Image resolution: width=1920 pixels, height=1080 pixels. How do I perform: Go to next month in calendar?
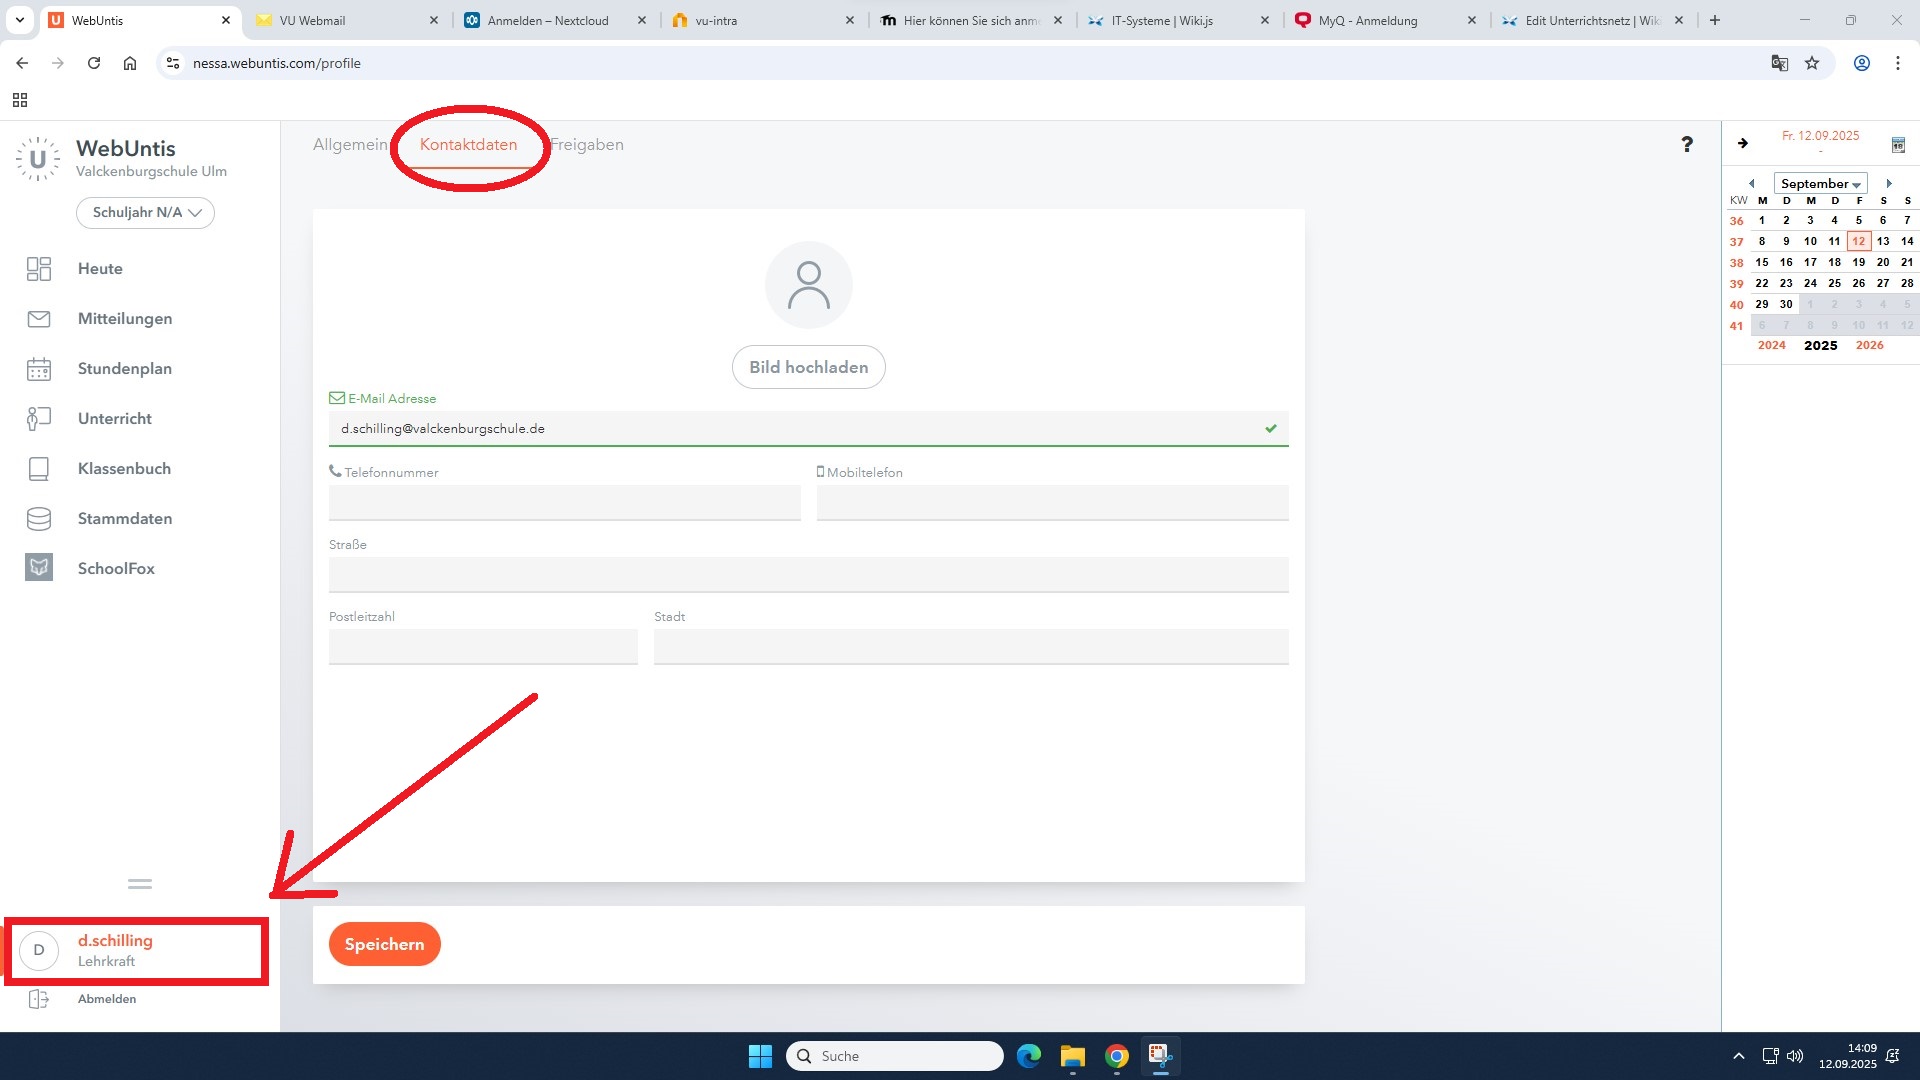pos(1889,184)
